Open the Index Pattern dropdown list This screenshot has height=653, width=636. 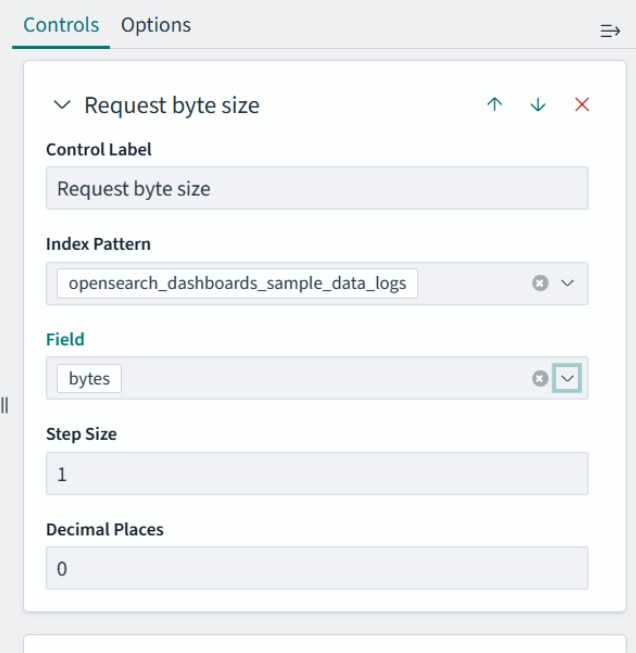click(x=567, y=283)
